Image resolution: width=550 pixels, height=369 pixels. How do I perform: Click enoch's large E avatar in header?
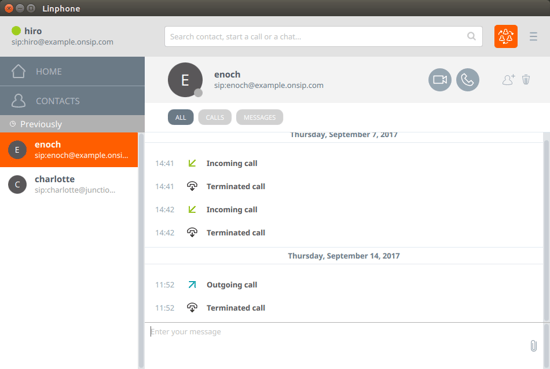coord(185,80)
